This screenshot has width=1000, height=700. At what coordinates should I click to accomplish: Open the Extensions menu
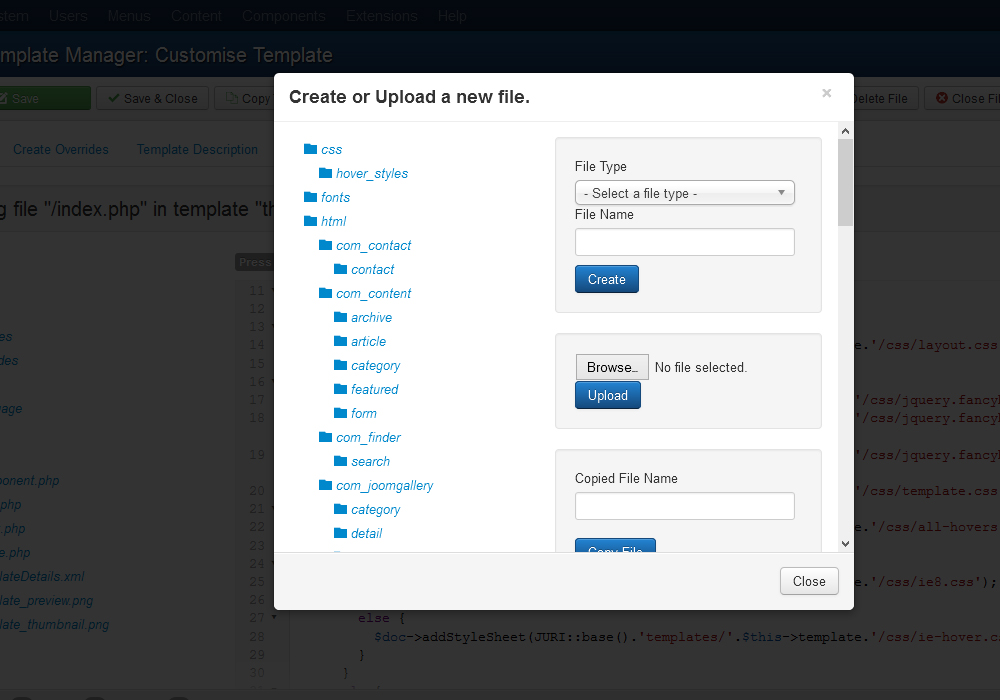point(381,15)
